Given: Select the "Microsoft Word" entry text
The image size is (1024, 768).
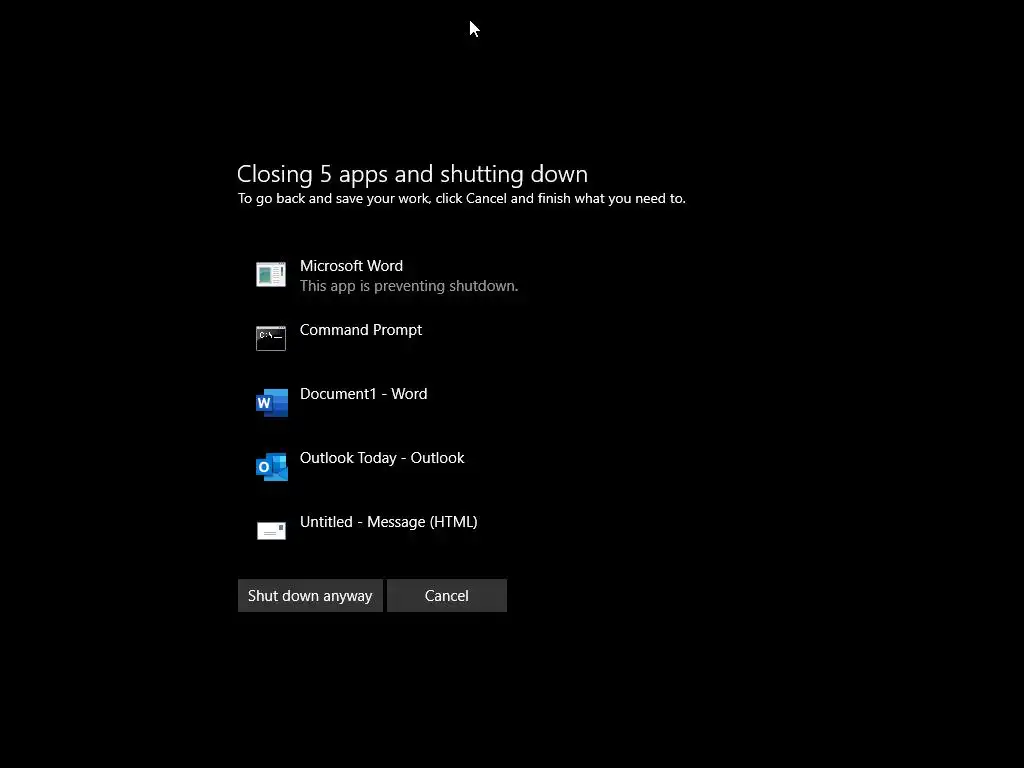Looking at the screenshot, I should 351,266.
